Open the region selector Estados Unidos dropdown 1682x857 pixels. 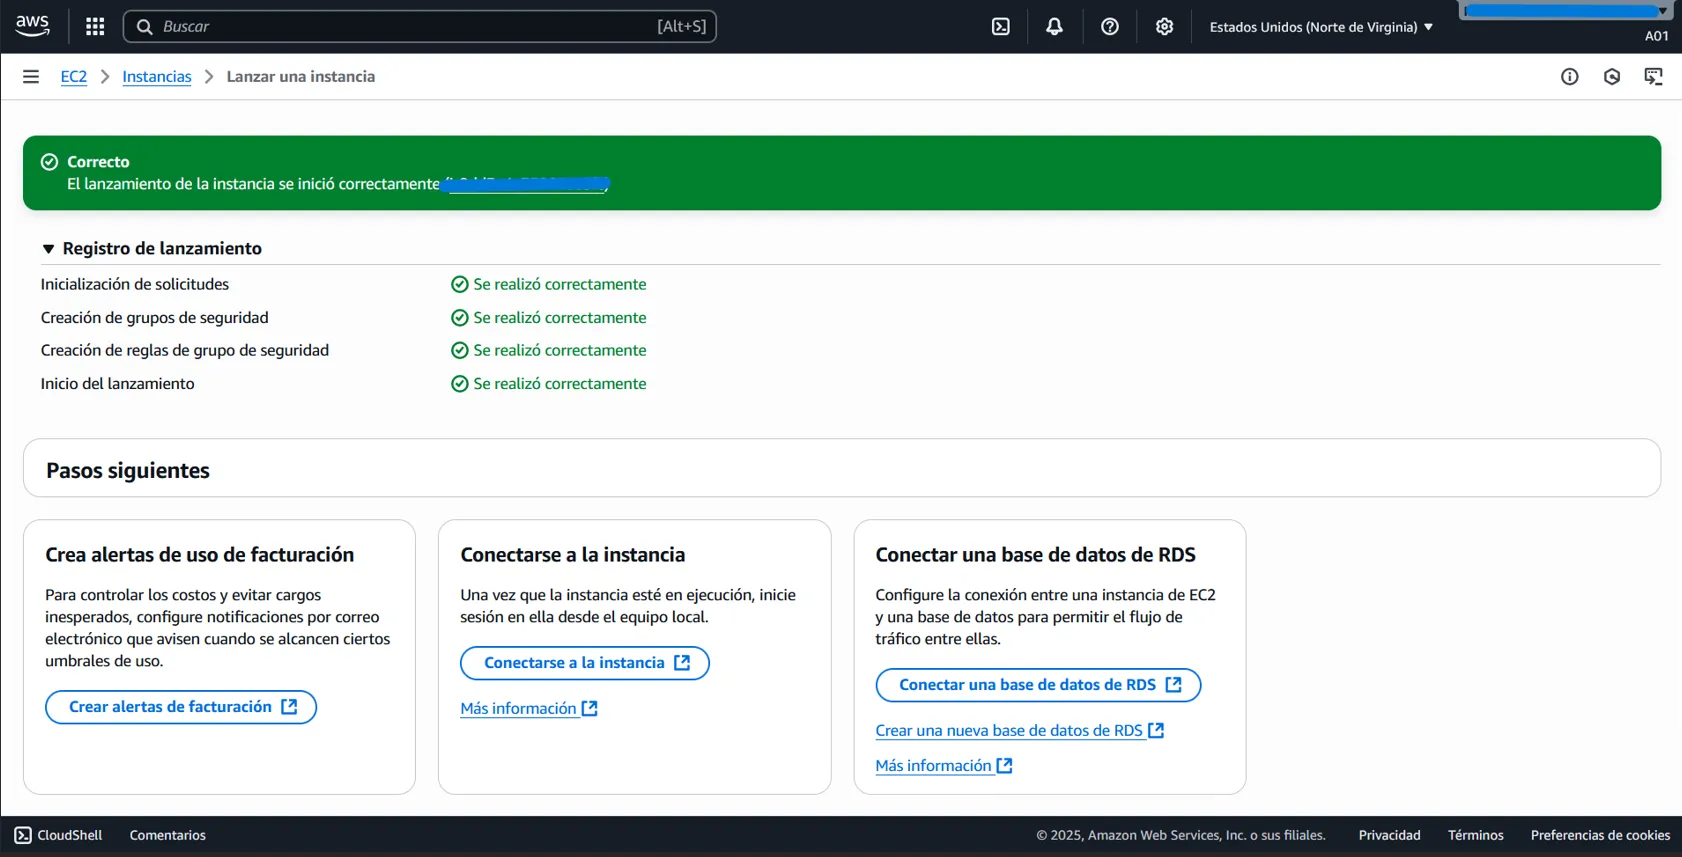1320,27
